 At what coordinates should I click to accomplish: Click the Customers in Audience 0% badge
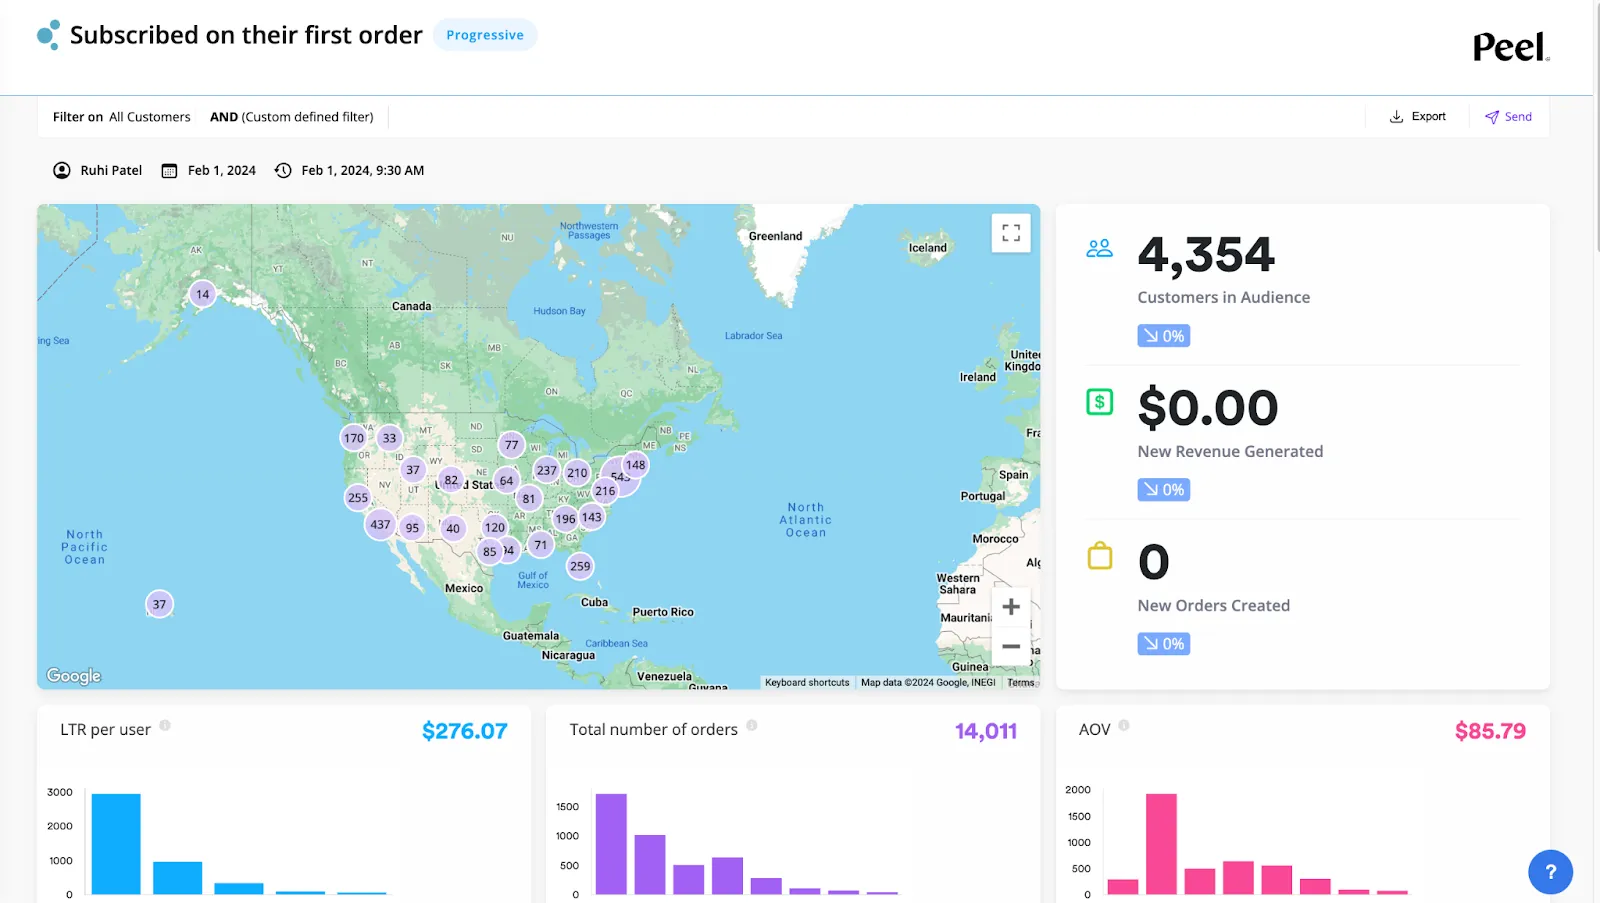click(x=1164, y=336)
